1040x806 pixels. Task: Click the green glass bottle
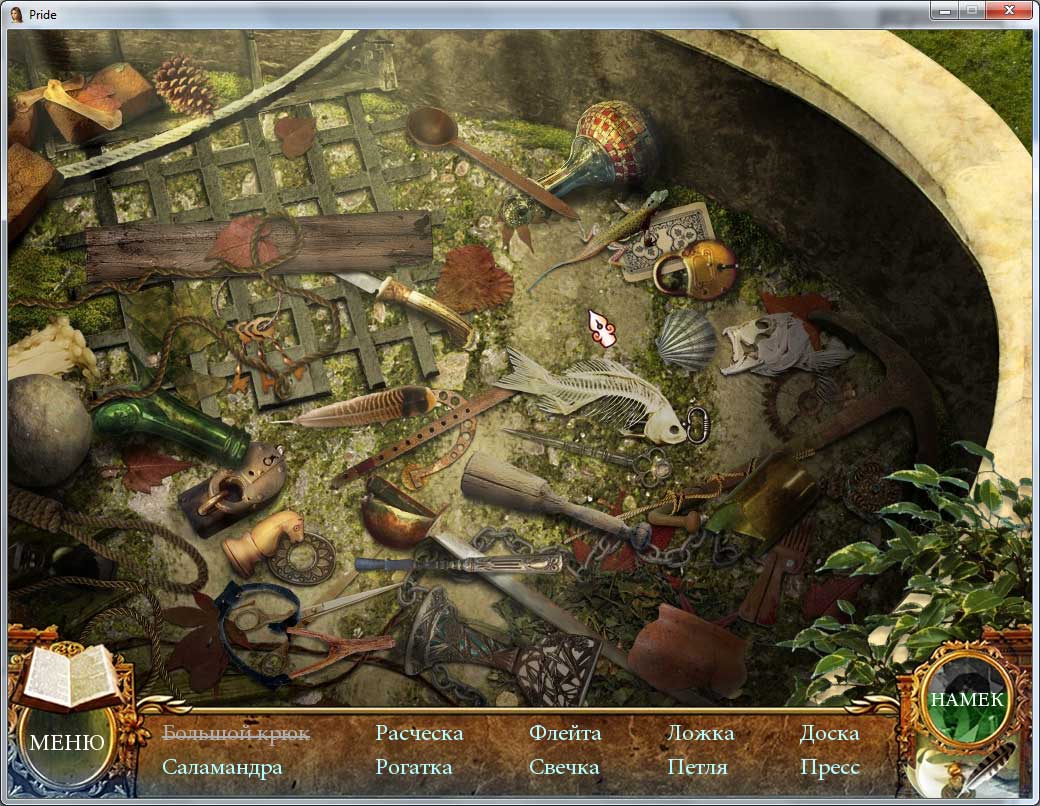coord(170,418)
